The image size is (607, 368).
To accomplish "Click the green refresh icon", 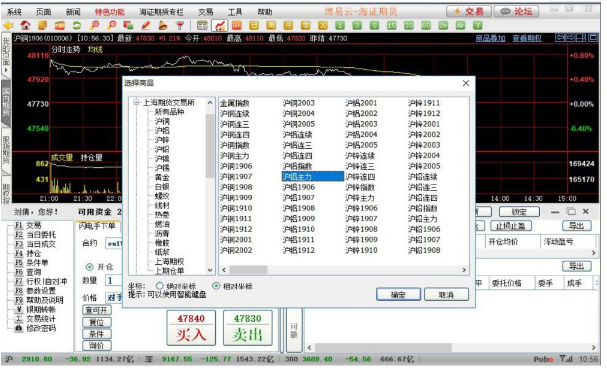I will (x=77, y=26).
